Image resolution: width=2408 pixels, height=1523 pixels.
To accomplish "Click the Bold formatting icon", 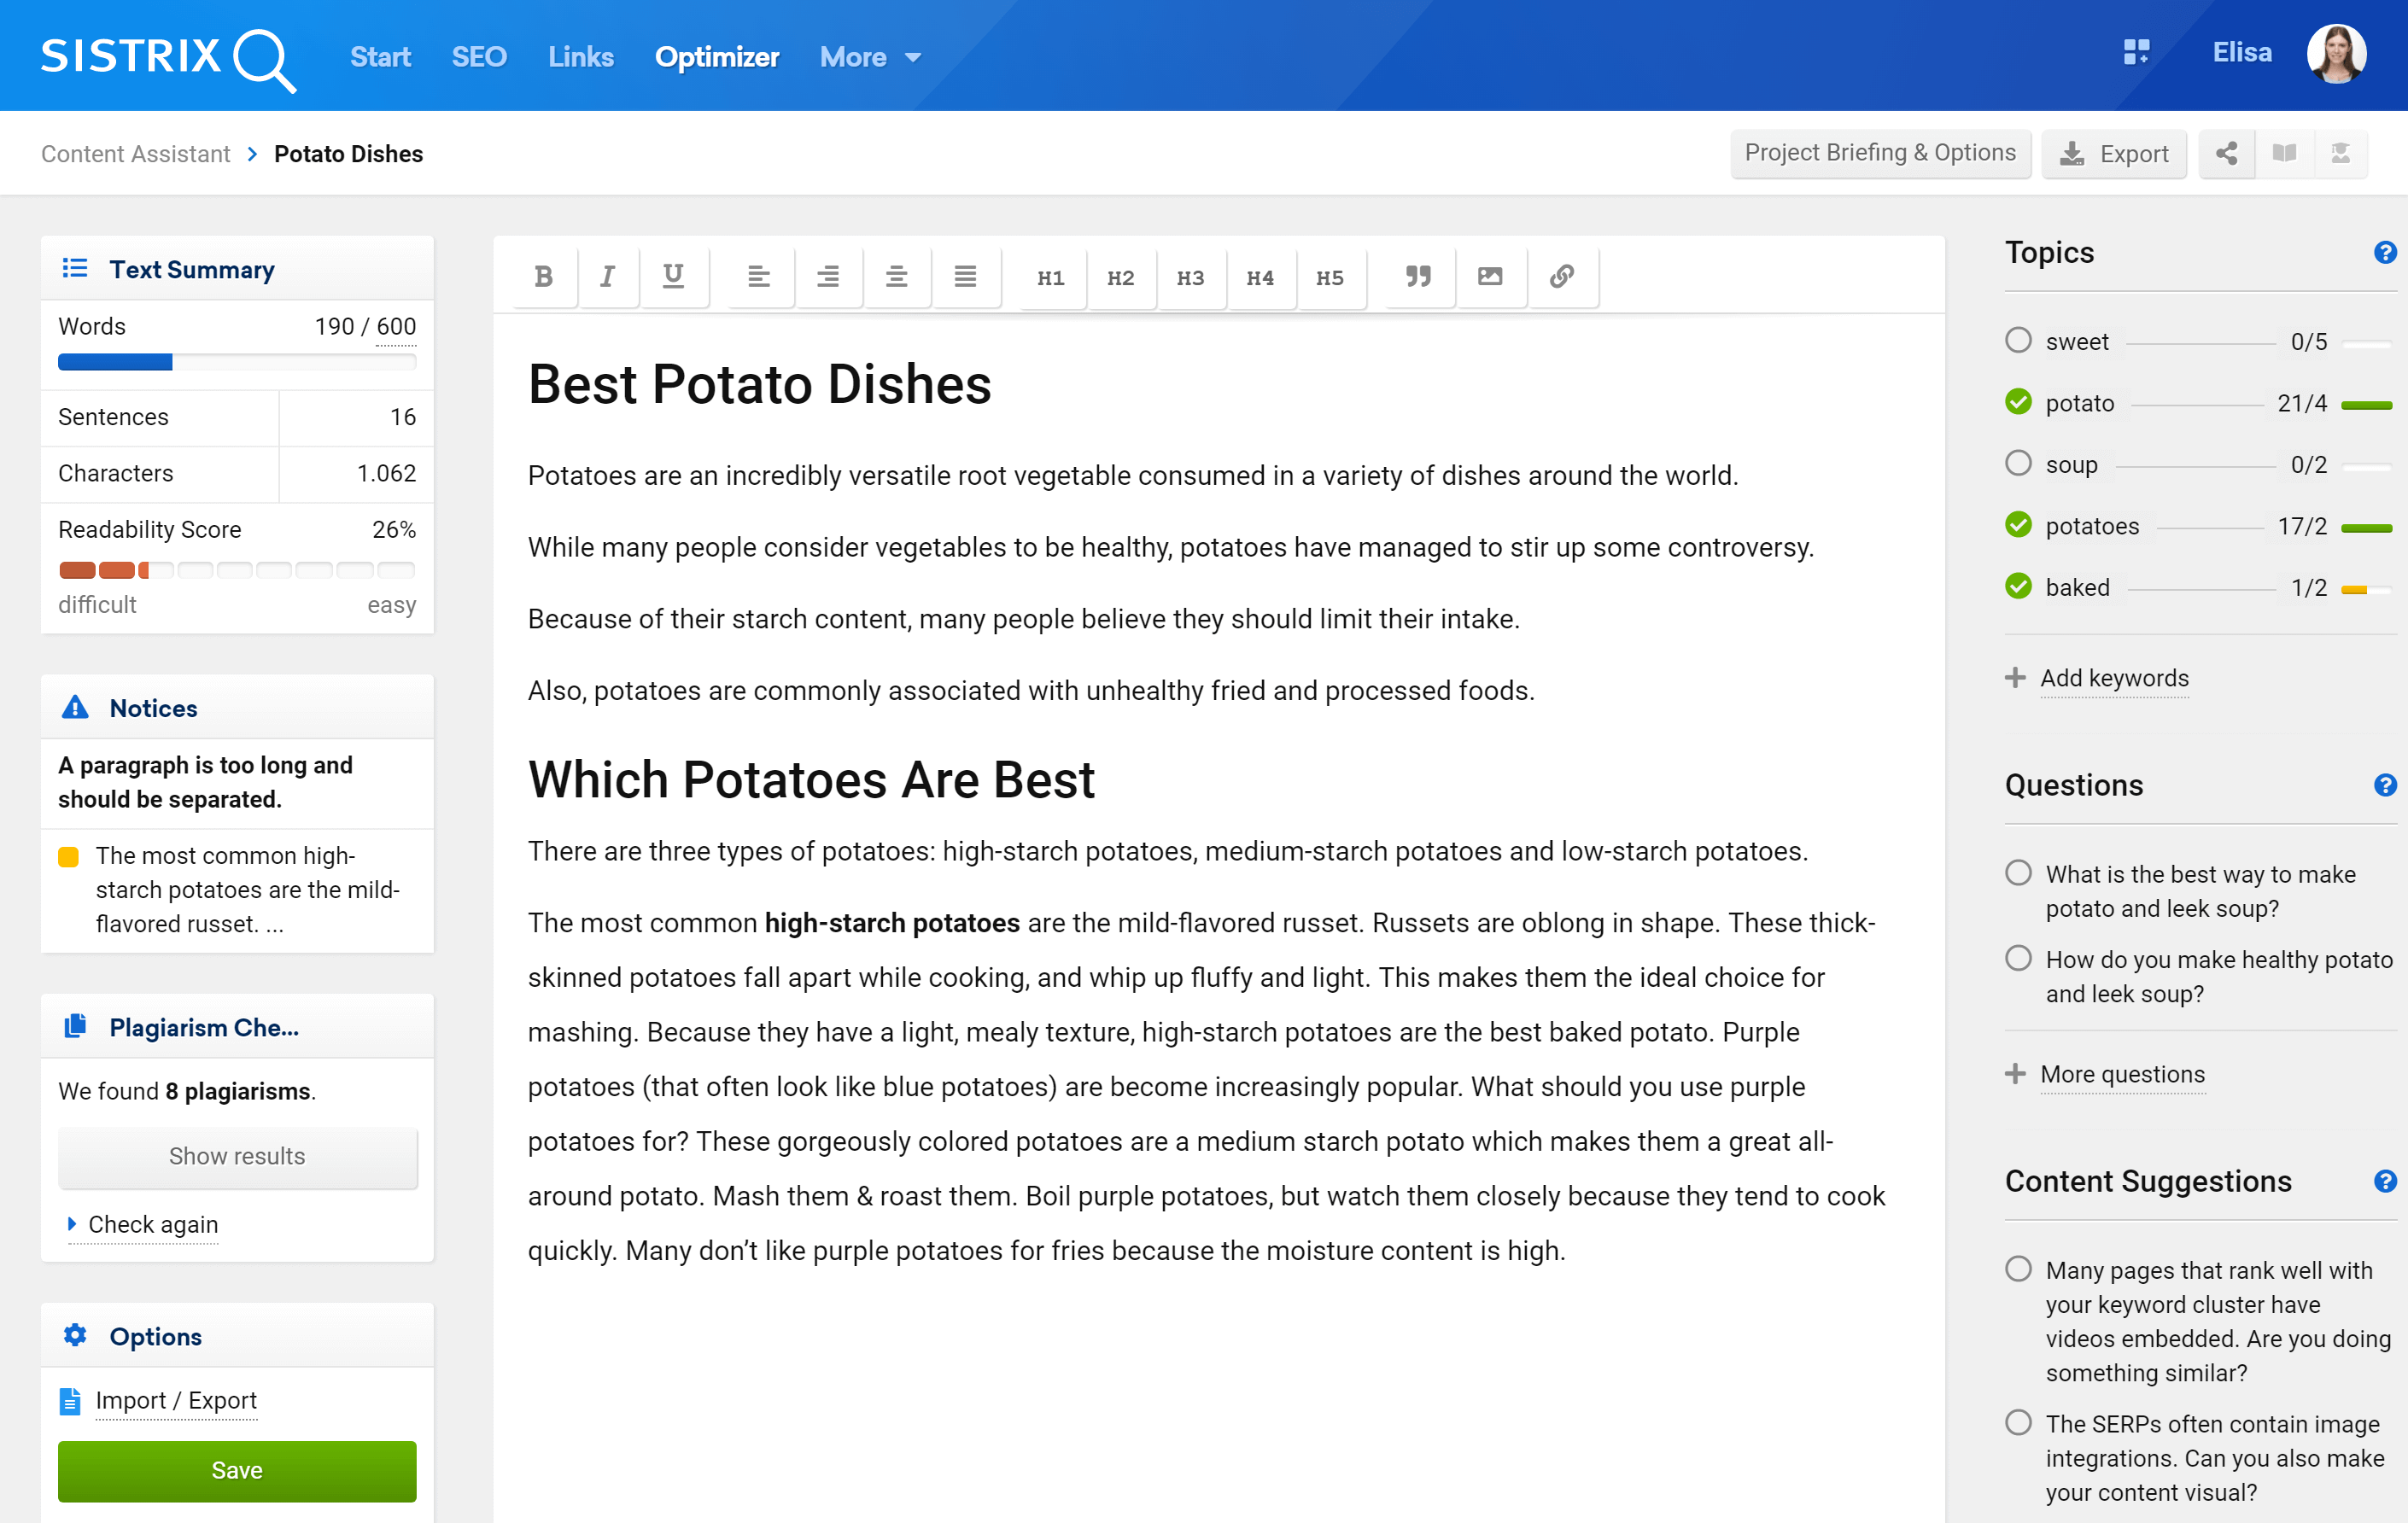I will tap(541, 276).
